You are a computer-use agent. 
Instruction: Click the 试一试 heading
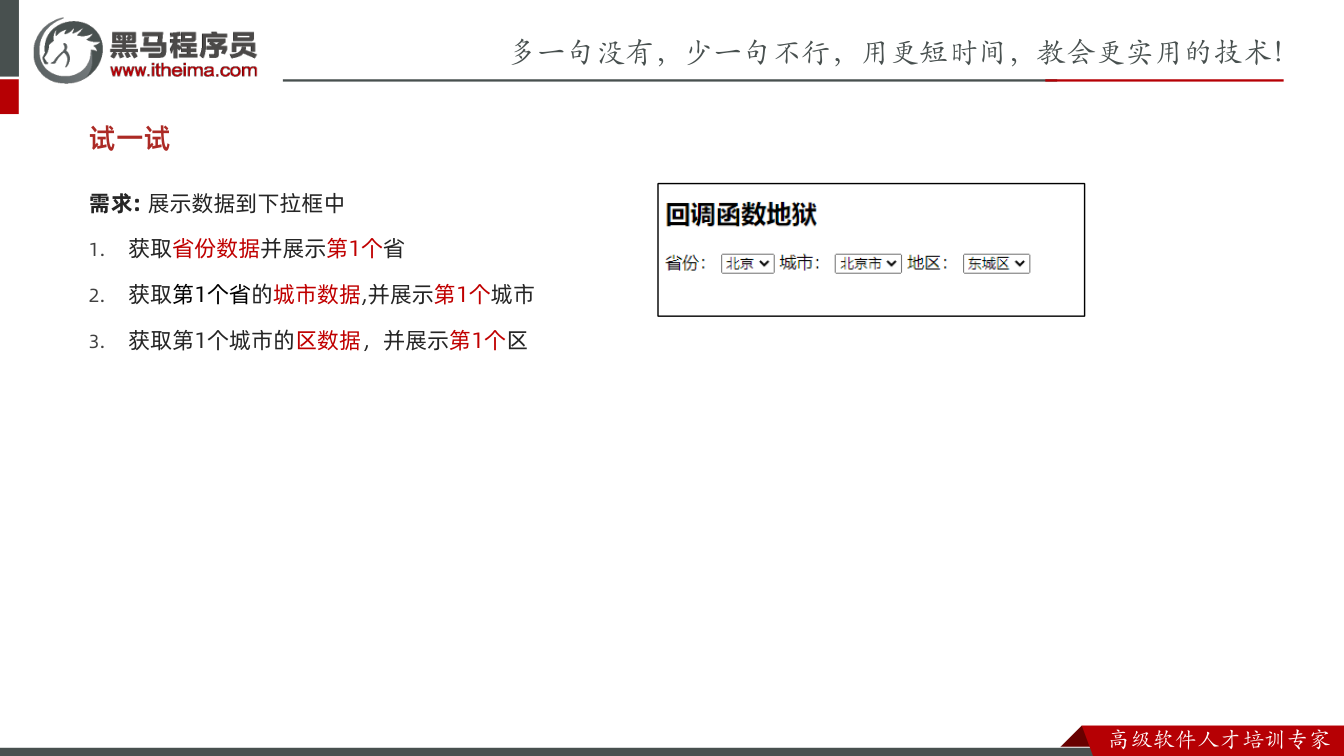point(130,139)
